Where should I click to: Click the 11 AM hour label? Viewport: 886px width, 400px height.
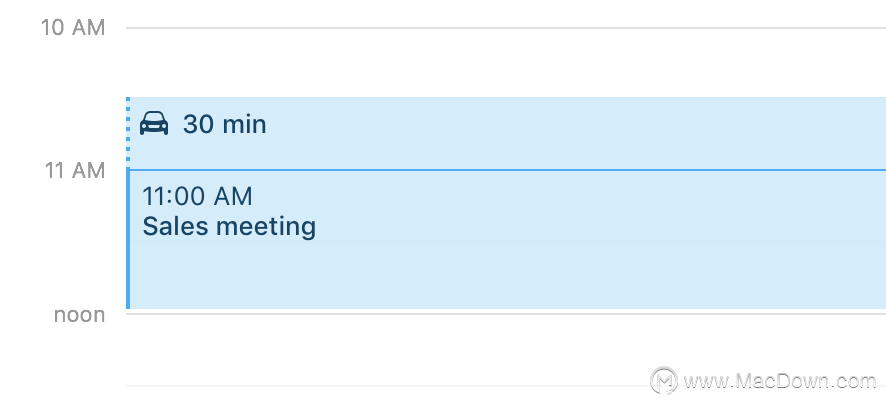(75, 169)
